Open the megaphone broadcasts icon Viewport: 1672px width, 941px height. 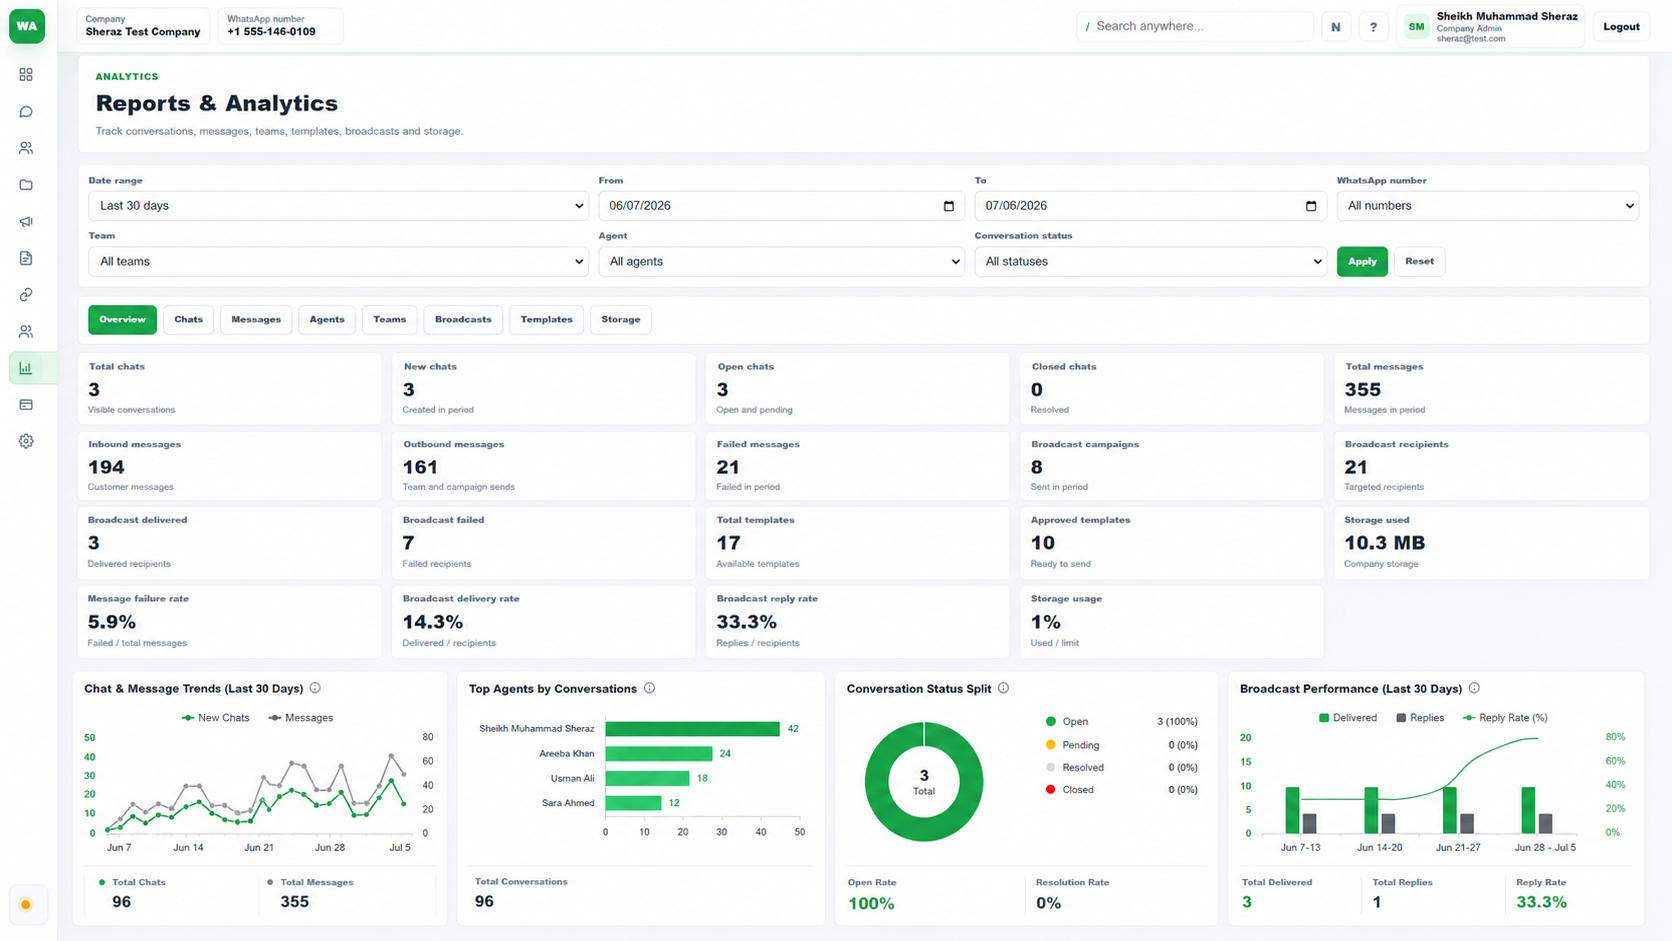click(26, 222)
